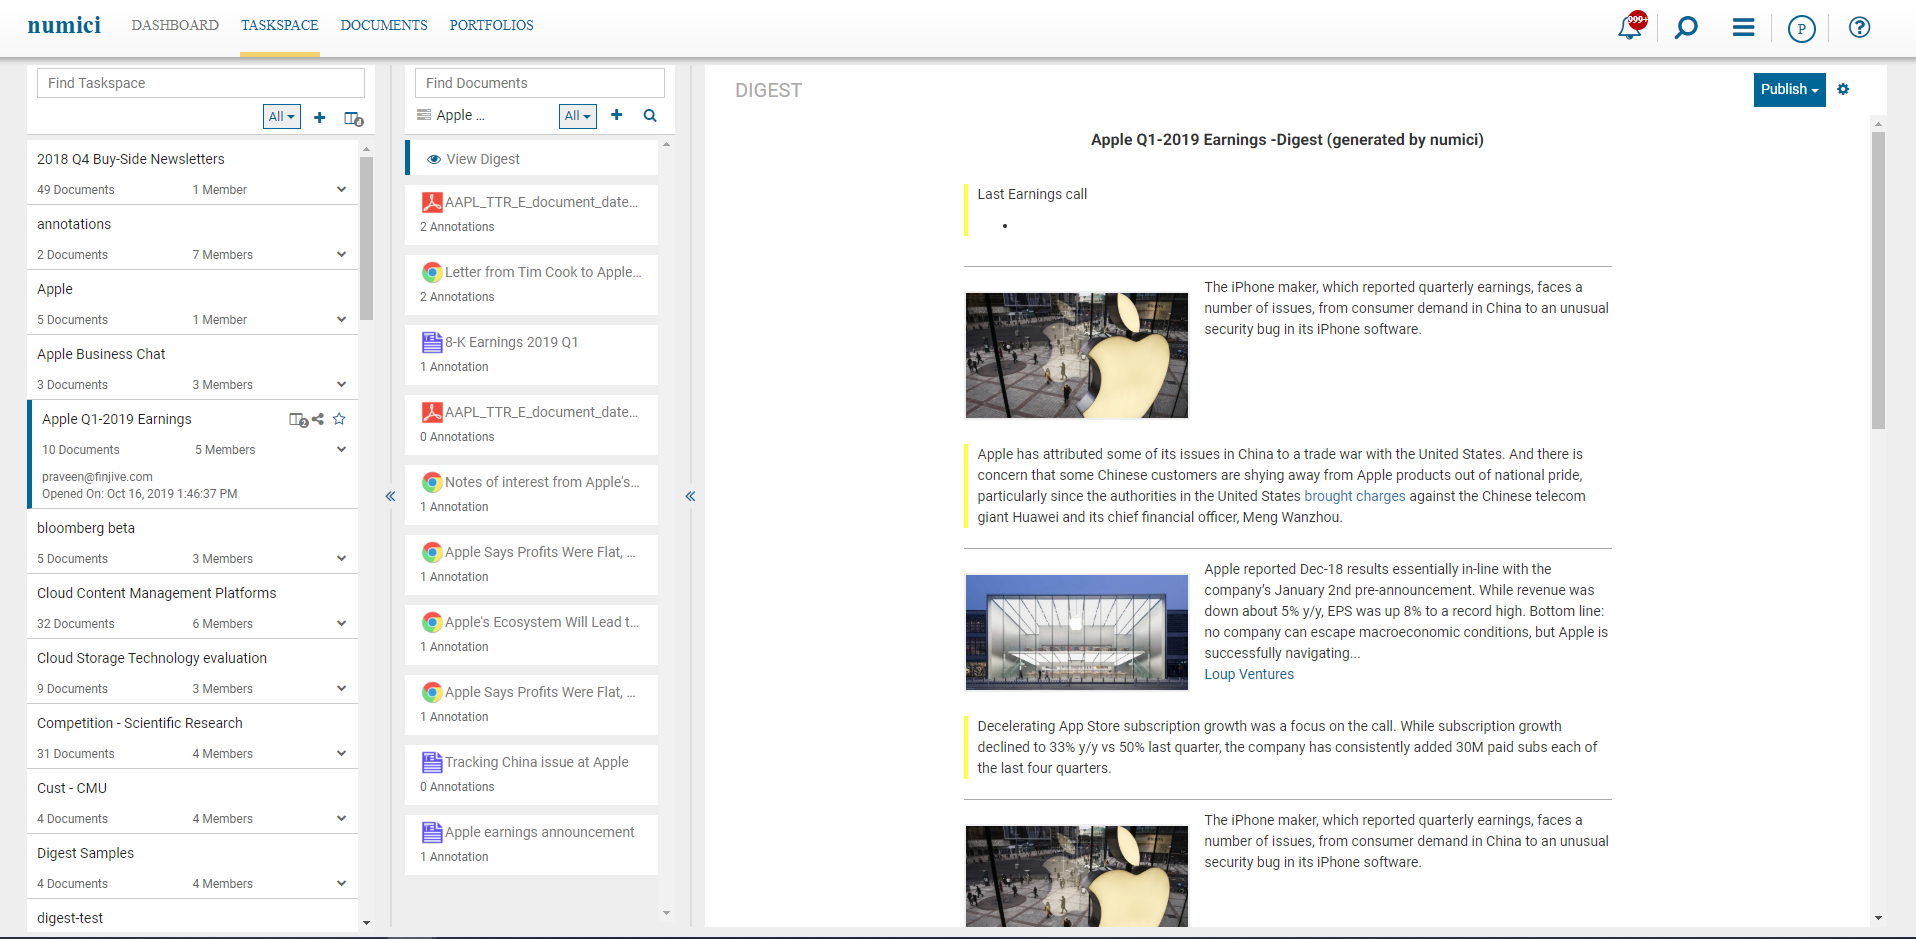1916x939 pixels.
Task: Expand Apple Business Chat details
Action: click(x=341, y=384)
